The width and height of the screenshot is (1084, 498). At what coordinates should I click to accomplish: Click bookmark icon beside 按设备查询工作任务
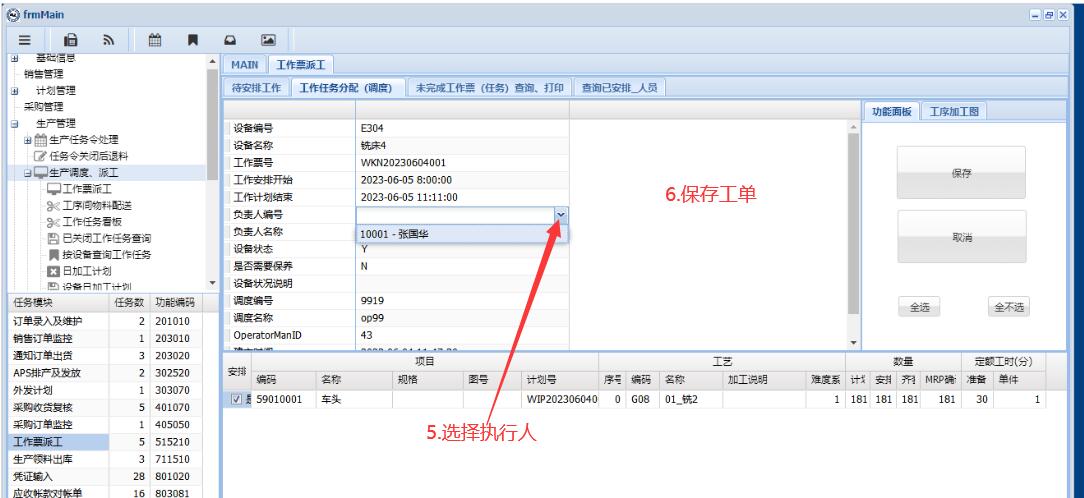pos(54,255)
